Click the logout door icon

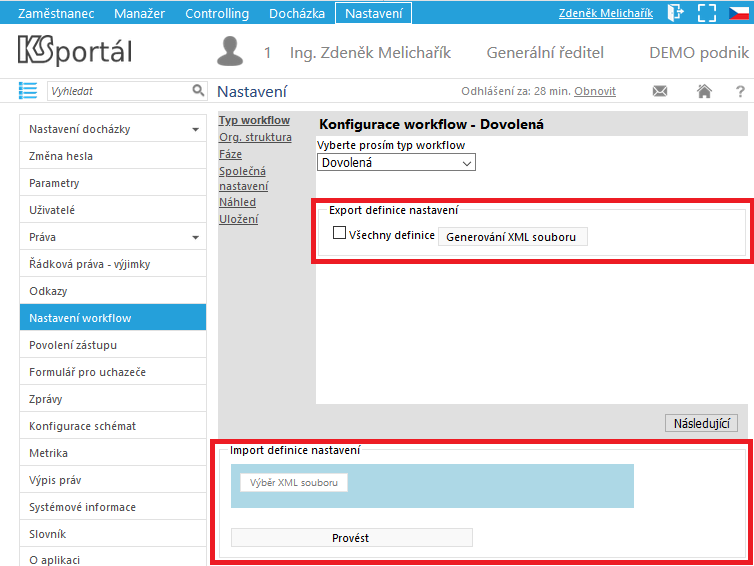(x=676, y=13)
